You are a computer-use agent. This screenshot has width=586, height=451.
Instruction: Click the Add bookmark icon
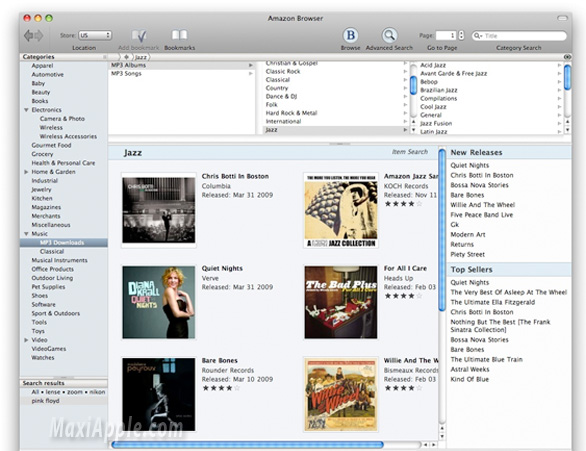point(139,35)
